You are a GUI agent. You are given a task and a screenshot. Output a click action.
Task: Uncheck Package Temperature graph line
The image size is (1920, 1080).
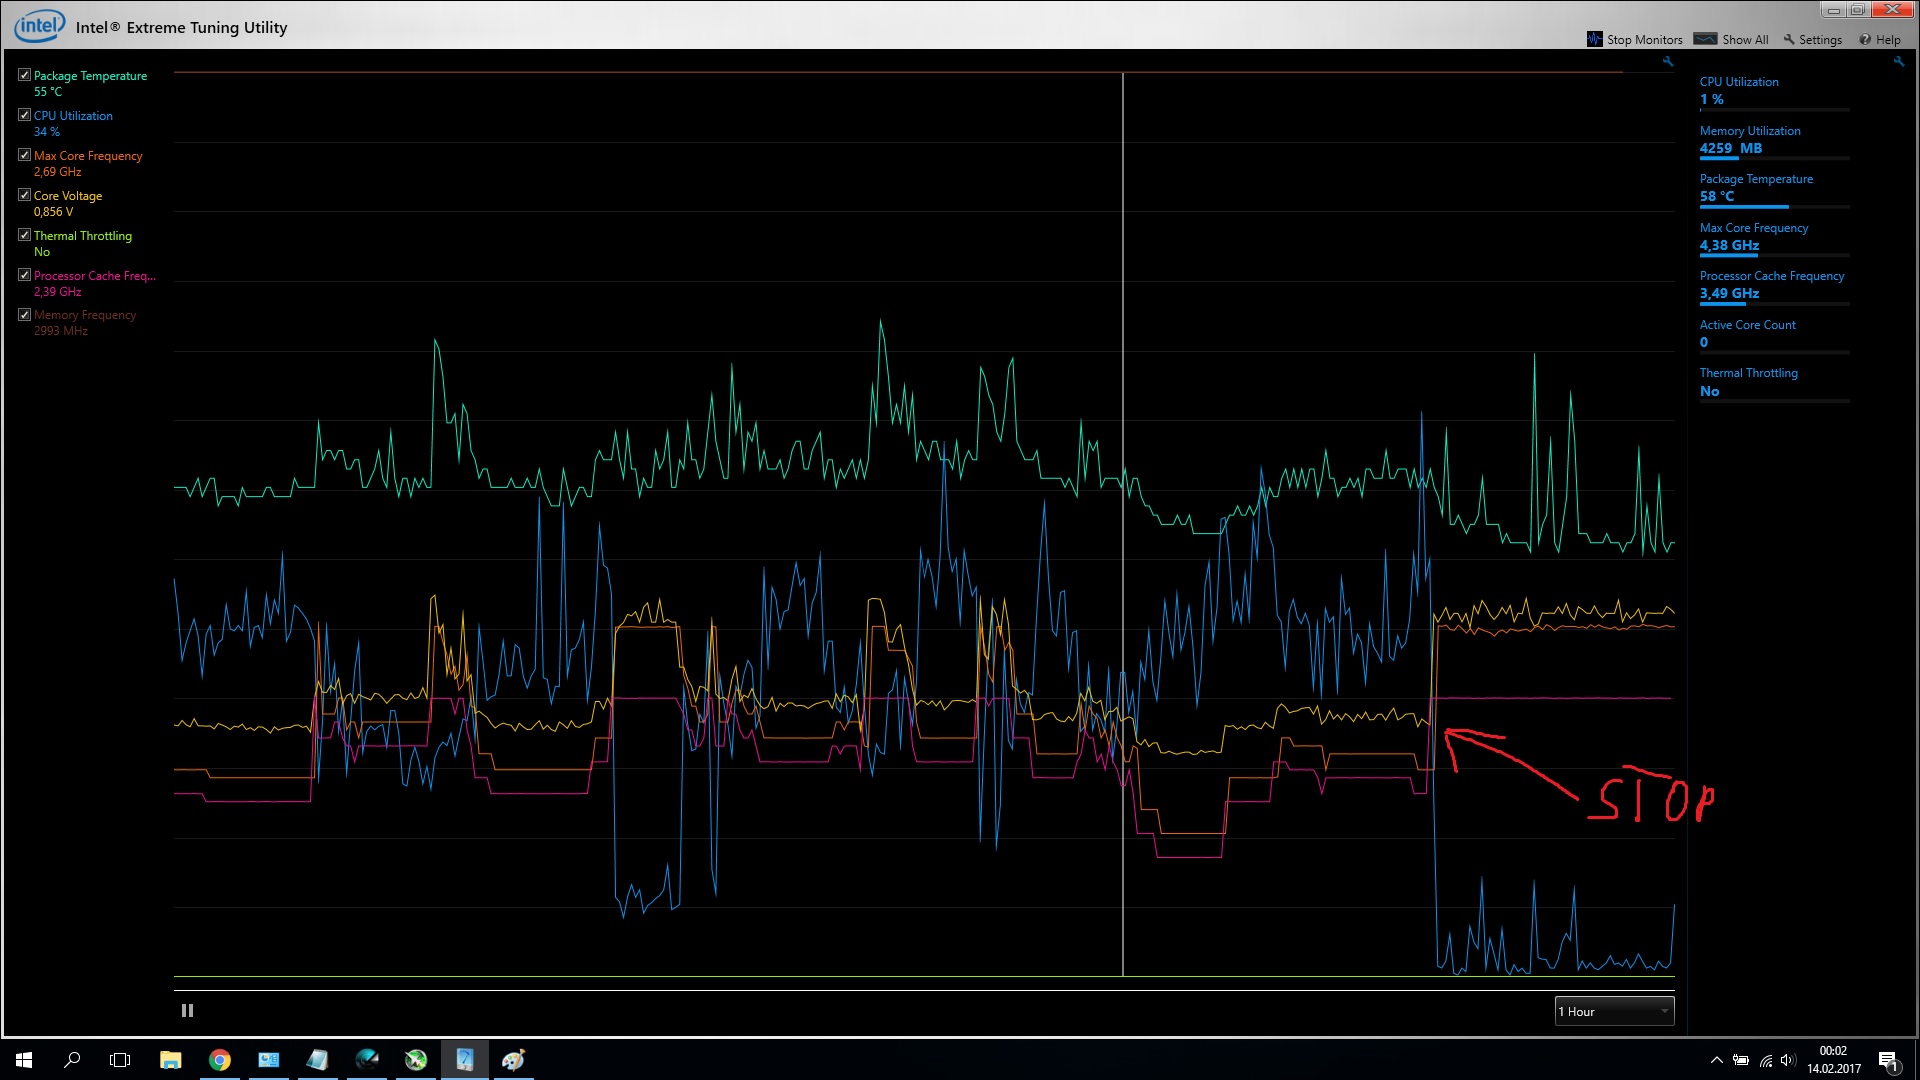click(24, 75)
